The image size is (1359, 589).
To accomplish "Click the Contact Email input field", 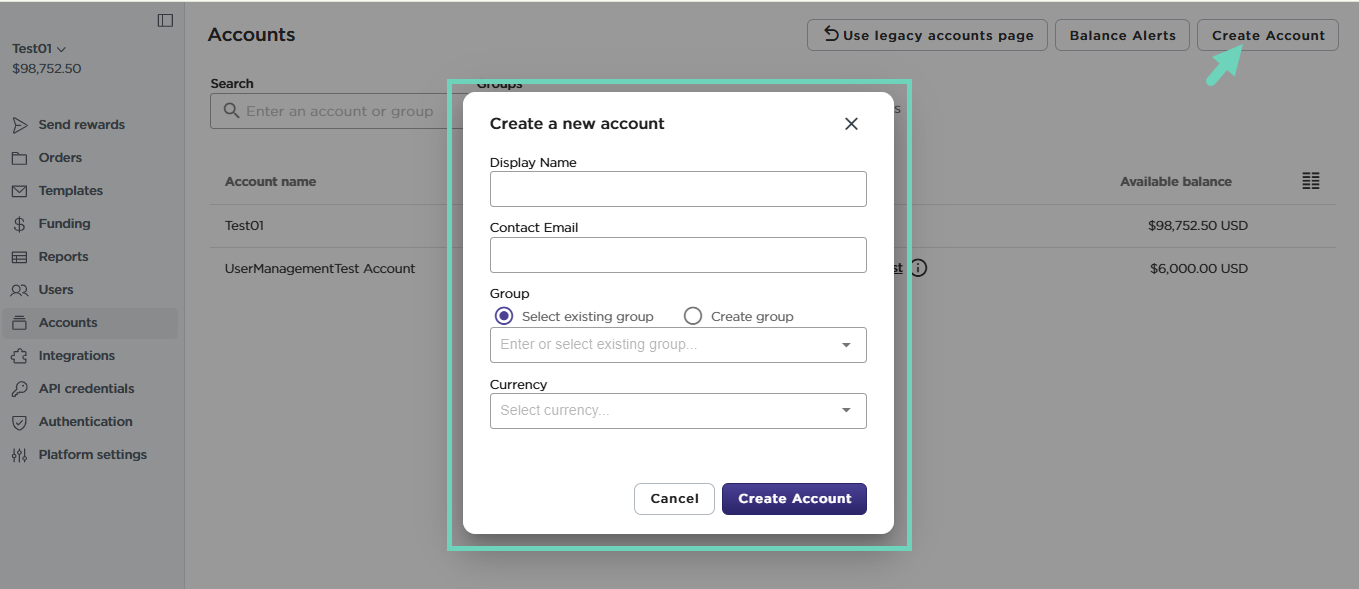I will (x=678, y=255).
